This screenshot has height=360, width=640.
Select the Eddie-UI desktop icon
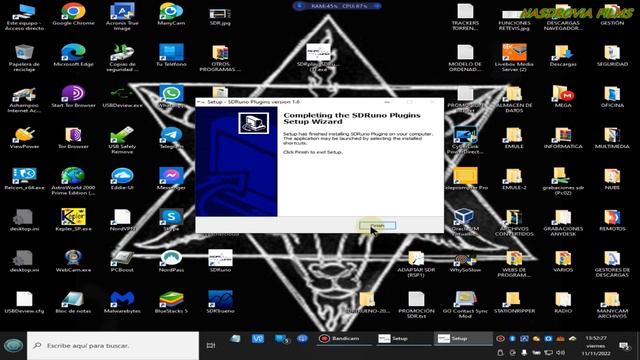[122, 179]
